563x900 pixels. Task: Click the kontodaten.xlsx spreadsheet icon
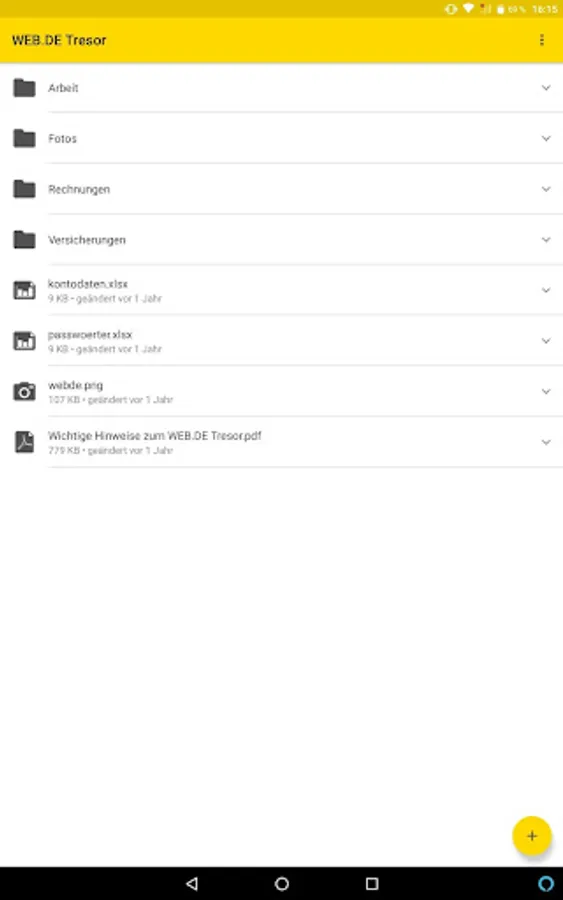click(x=24, y=290)
